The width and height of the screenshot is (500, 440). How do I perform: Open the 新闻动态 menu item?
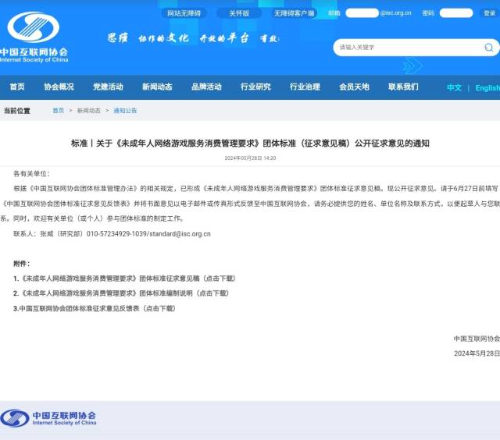click(157, 87)
